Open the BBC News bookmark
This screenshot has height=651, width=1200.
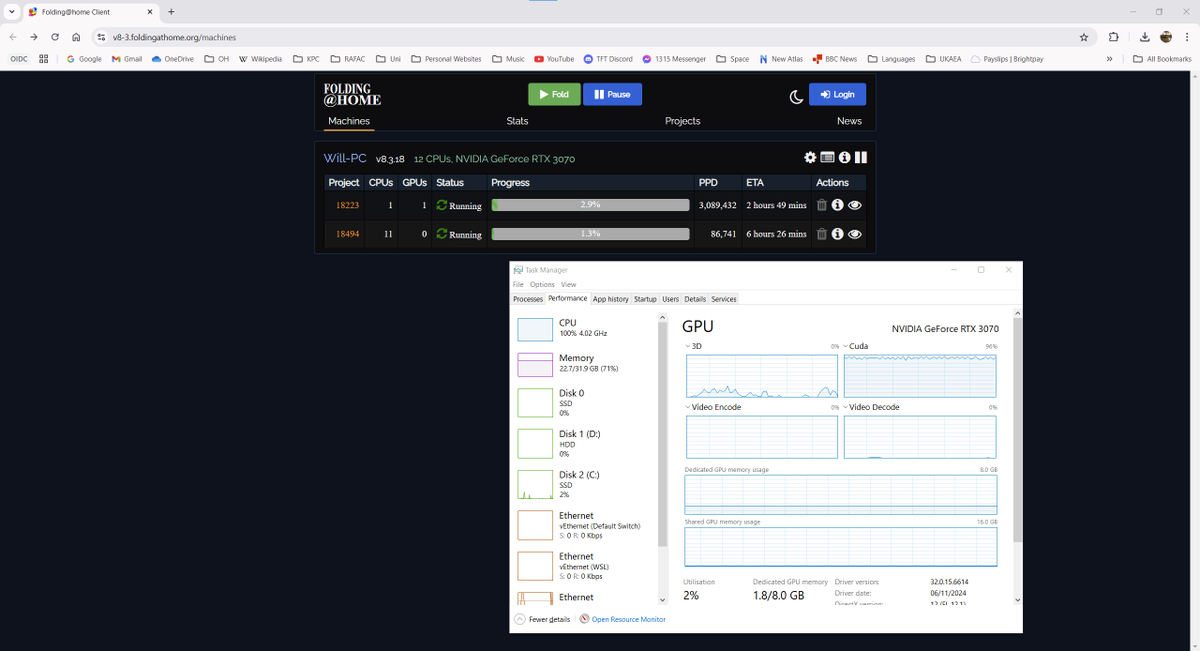835,59
